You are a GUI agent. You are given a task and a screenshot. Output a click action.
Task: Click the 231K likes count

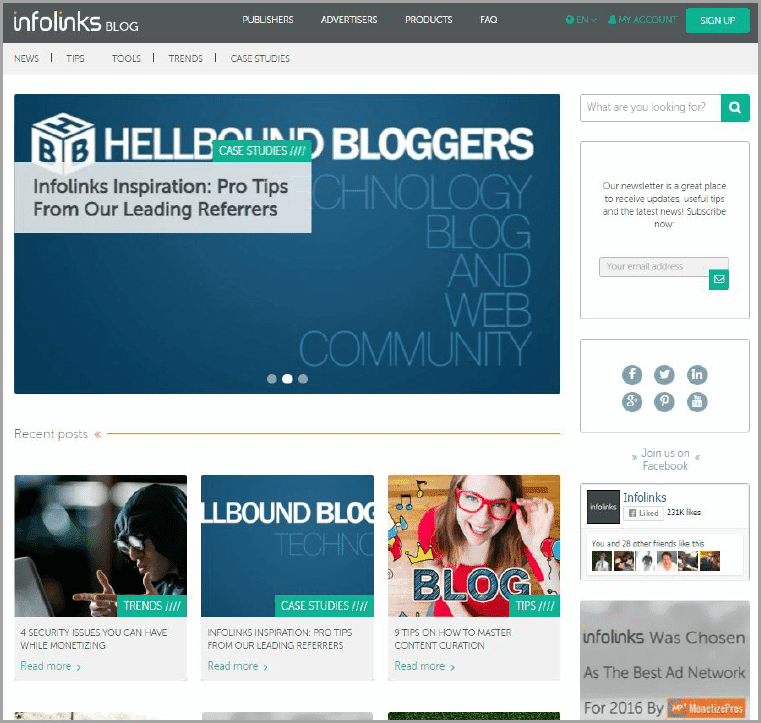(684, 512)
